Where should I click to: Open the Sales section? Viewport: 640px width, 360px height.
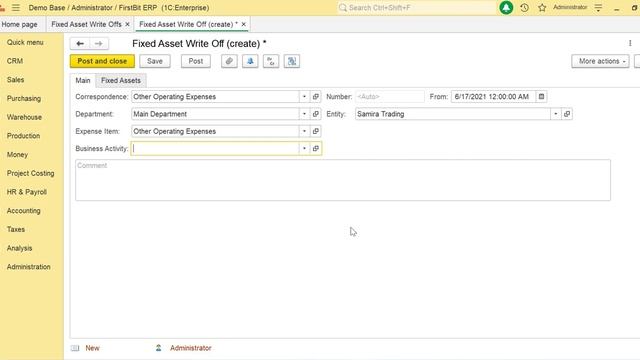click(16, 80)
